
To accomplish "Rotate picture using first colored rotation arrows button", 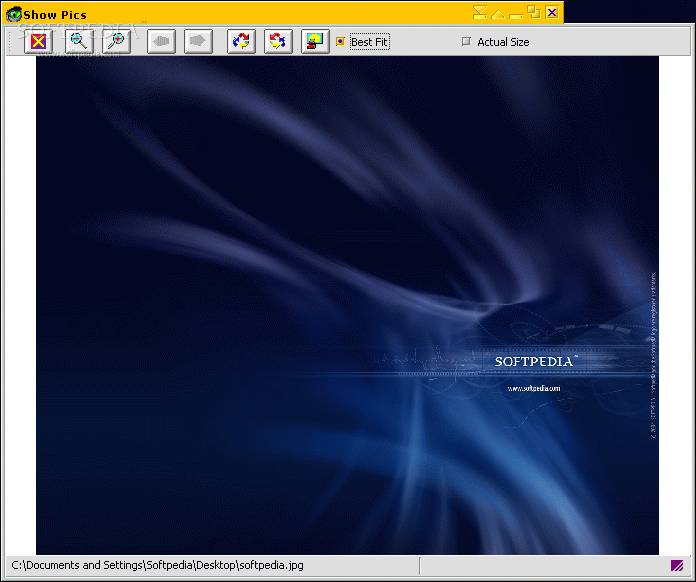I will [241, 42].
